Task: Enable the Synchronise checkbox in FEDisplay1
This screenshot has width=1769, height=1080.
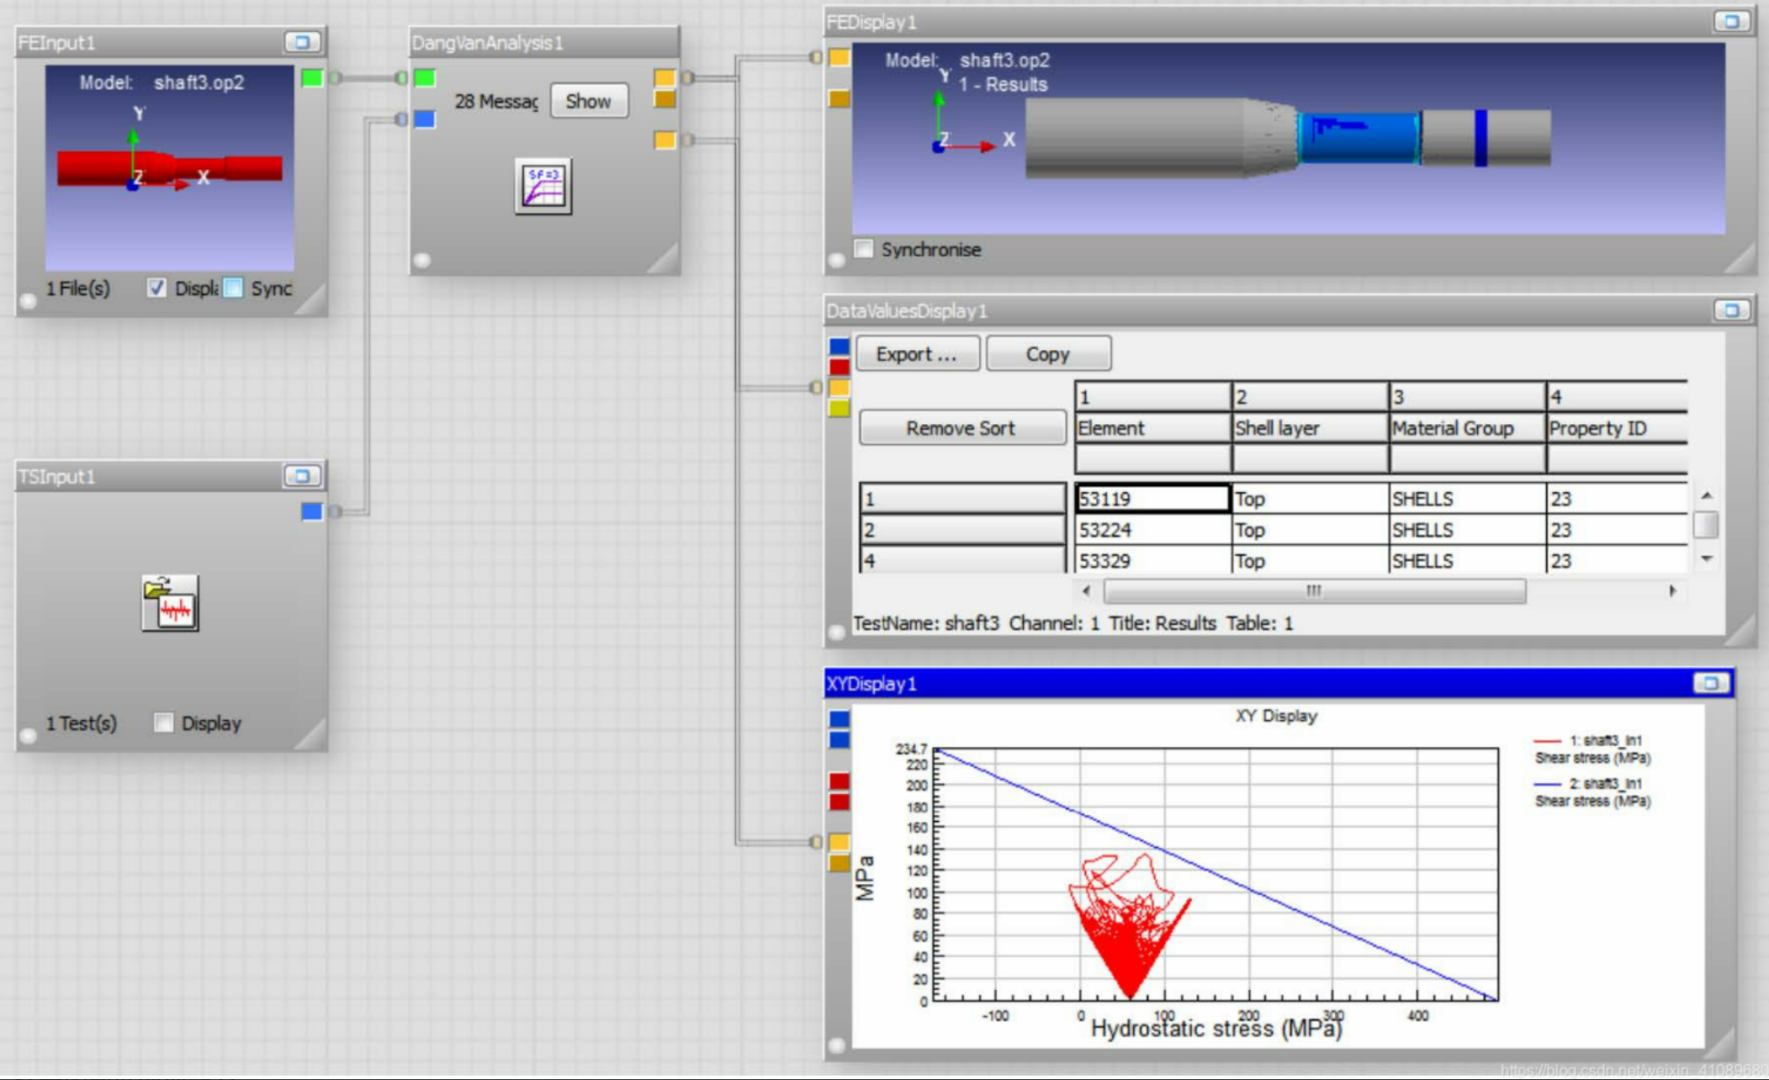Action: point(864,249)
